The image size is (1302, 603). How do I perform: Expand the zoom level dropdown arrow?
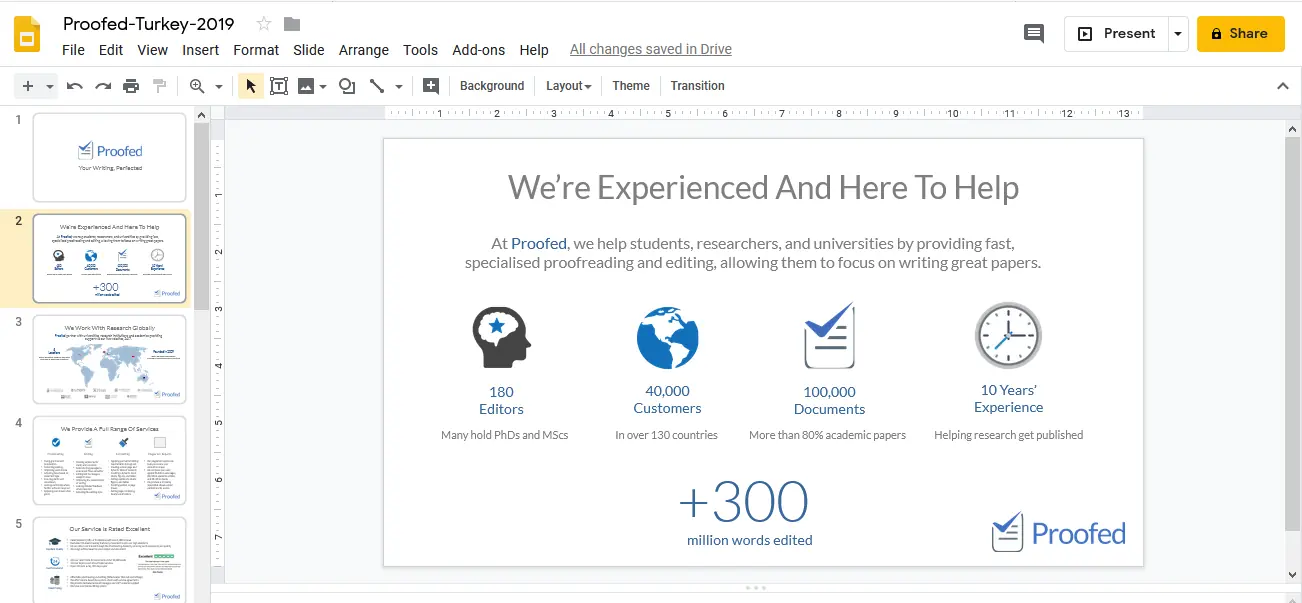[x=219, y=87]
